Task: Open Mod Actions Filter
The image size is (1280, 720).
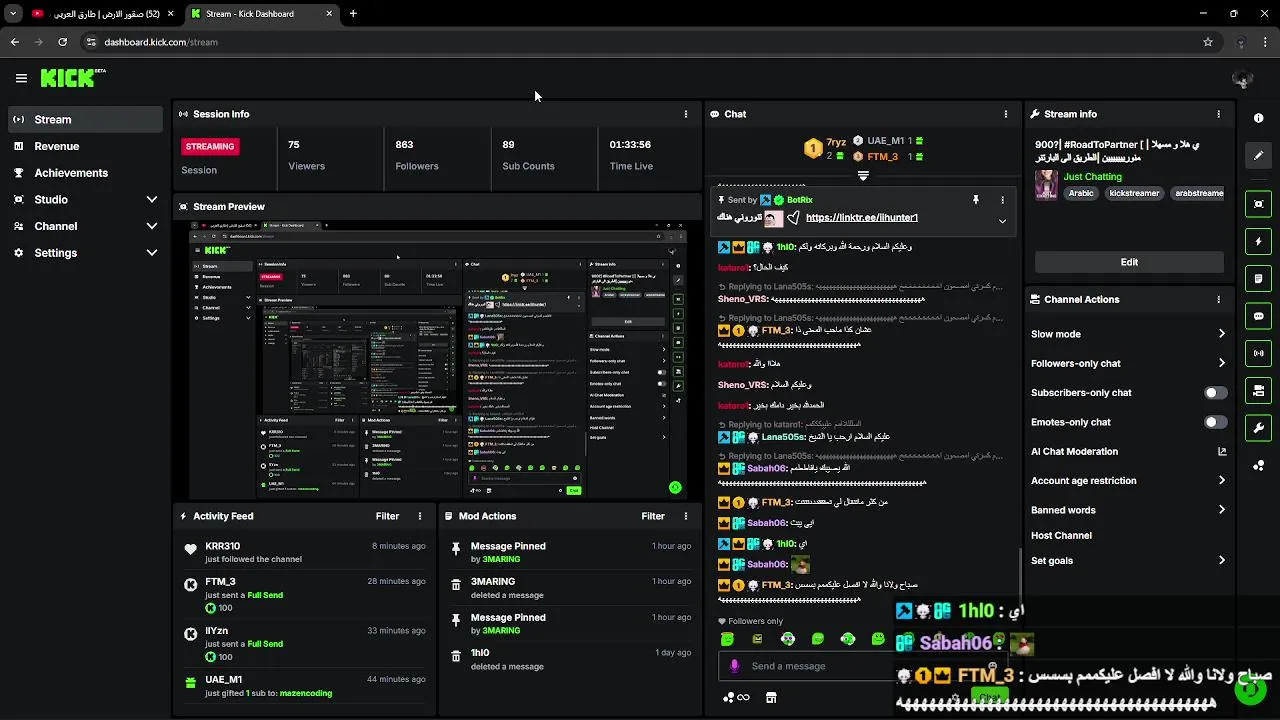Action: click(x=653, y=516)
